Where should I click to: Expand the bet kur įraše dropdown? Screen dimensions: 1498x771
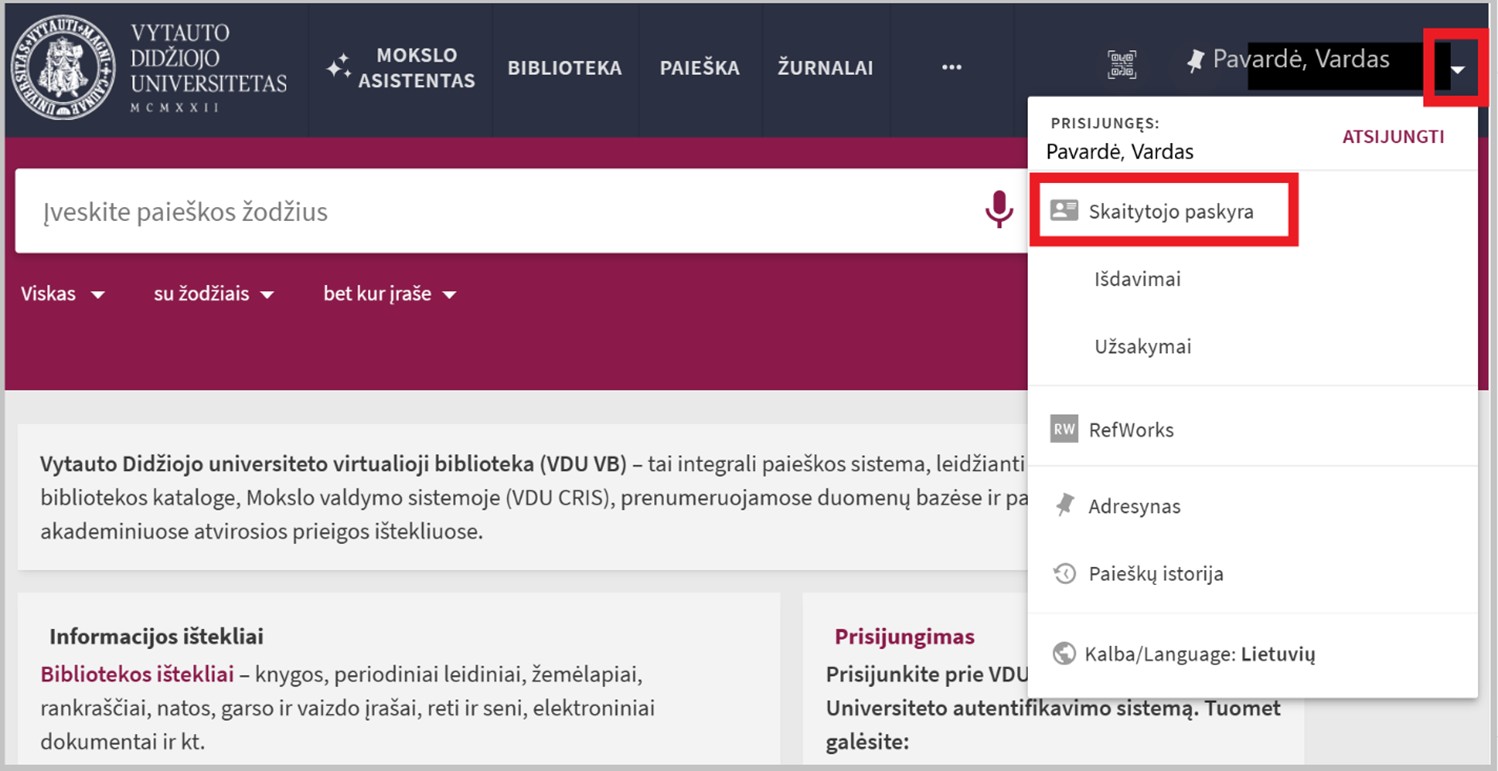point(389,294)
